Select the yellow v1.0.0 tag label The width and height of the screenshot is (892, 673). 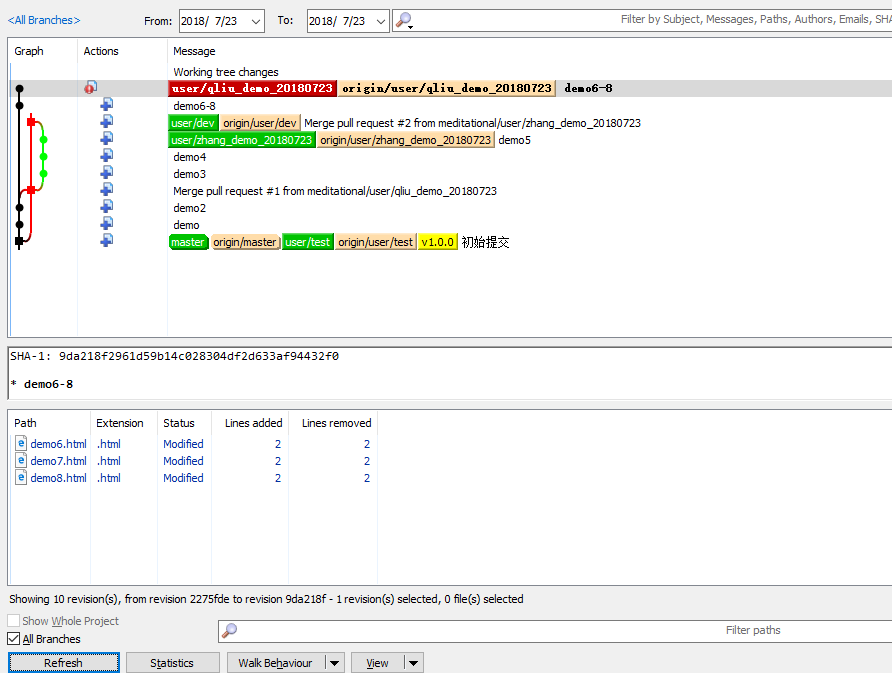coord(437,242)
